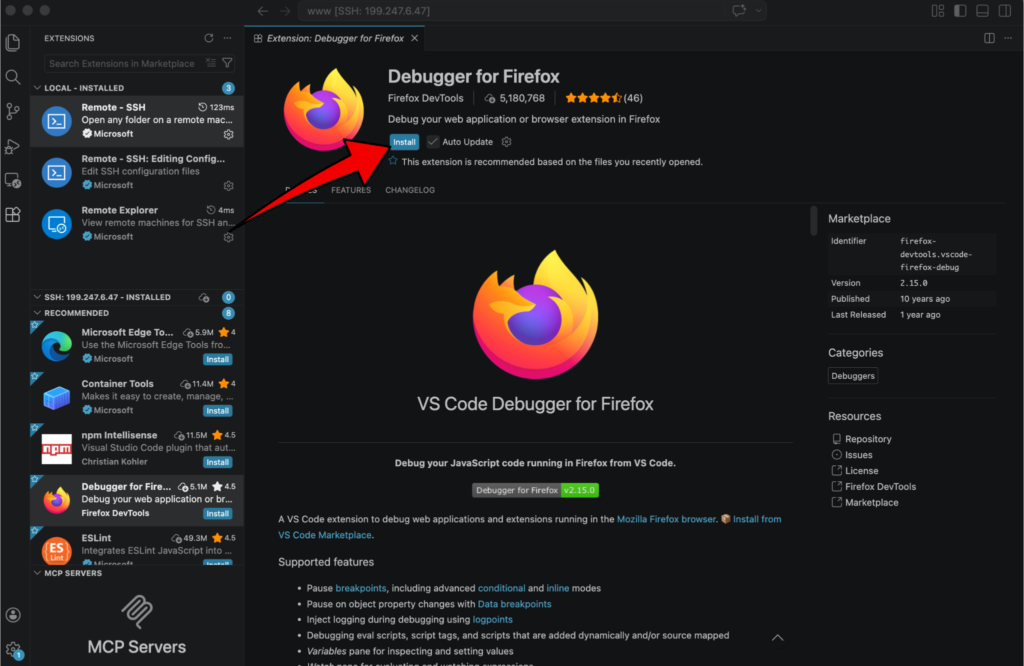Split the editor to the right
The image size is (1024, 666).
pyautogui.click(x=989, y=38)
